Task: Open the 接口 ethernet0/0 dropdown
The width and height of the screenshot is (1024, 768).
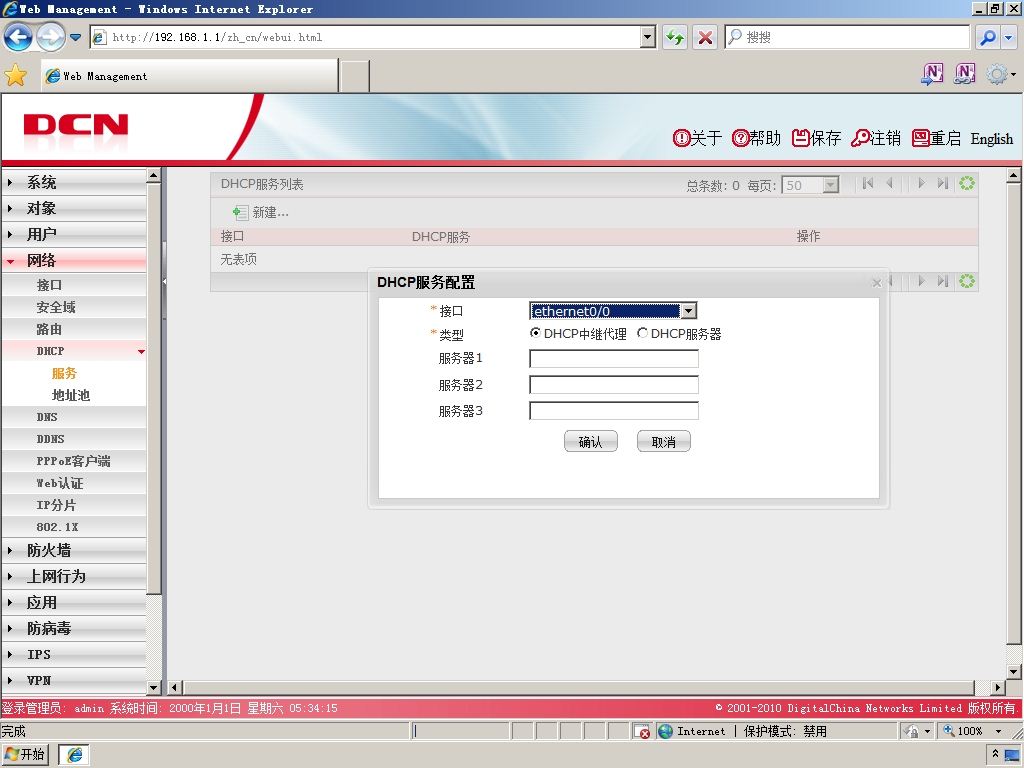Action: [613, 311]
